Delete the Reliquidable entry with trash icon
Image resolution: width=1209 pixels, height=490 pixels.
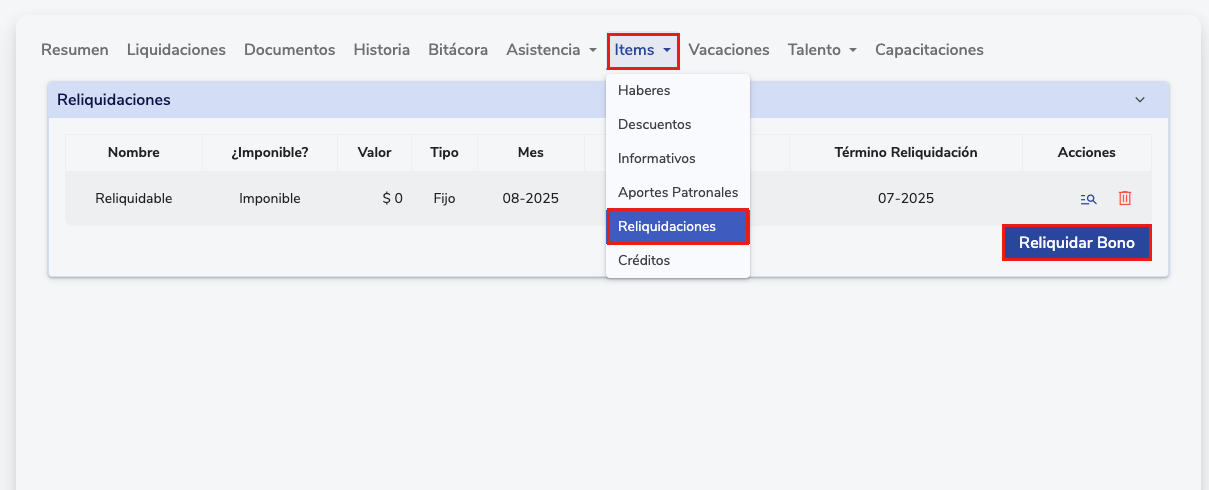click(x=1125, y=199)
